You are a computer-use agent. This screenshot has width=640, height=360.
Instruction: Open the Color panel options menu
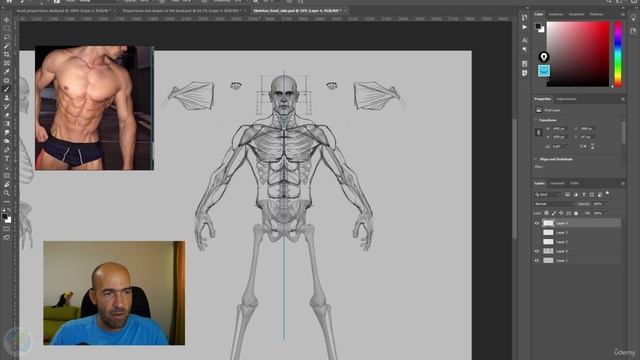622,14
